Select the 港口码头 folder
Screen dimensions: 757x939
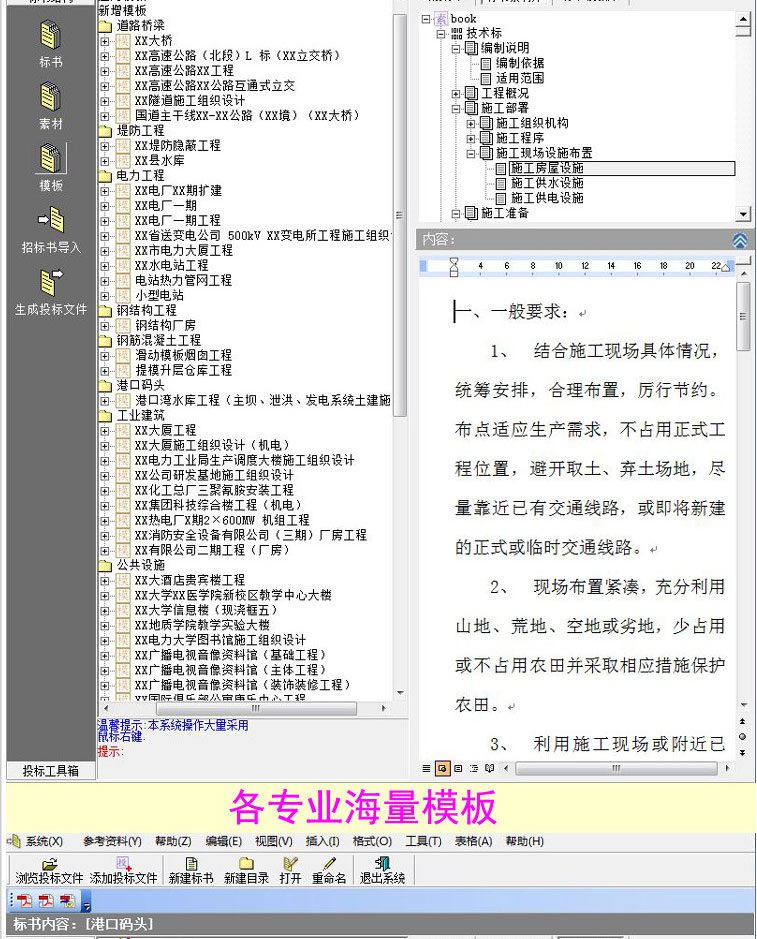140,385
